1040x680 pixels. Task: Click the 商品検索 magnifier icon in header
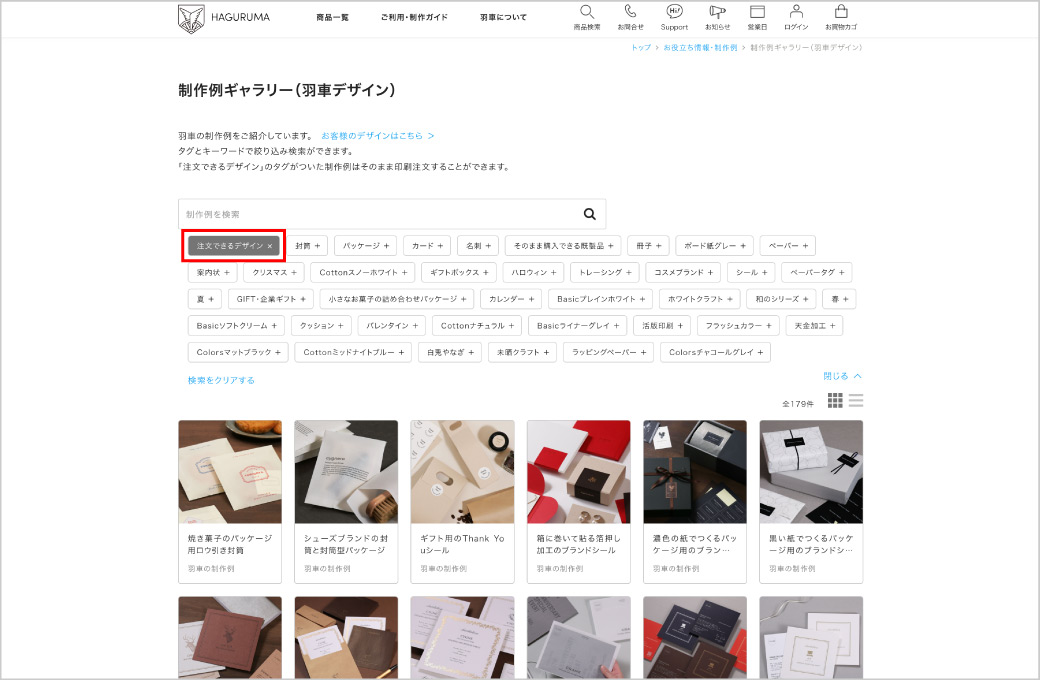coord(587,13)
